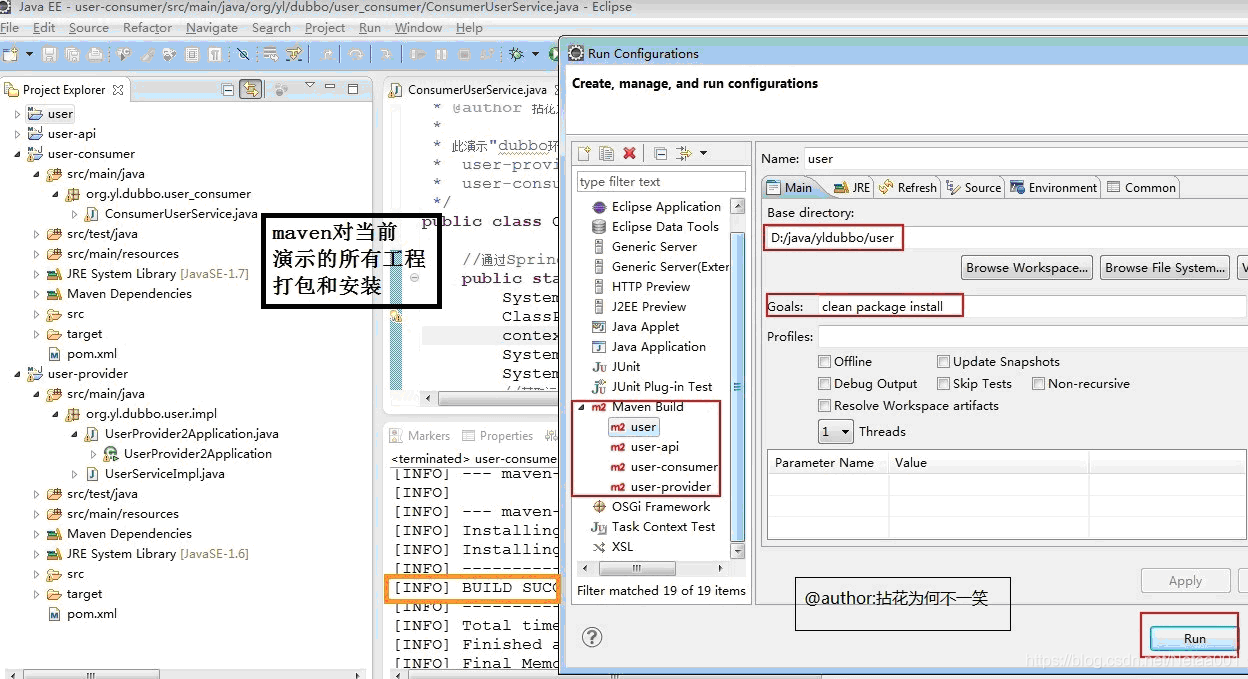Open the Window menu
1248x679 pixels.
(418, 28)
